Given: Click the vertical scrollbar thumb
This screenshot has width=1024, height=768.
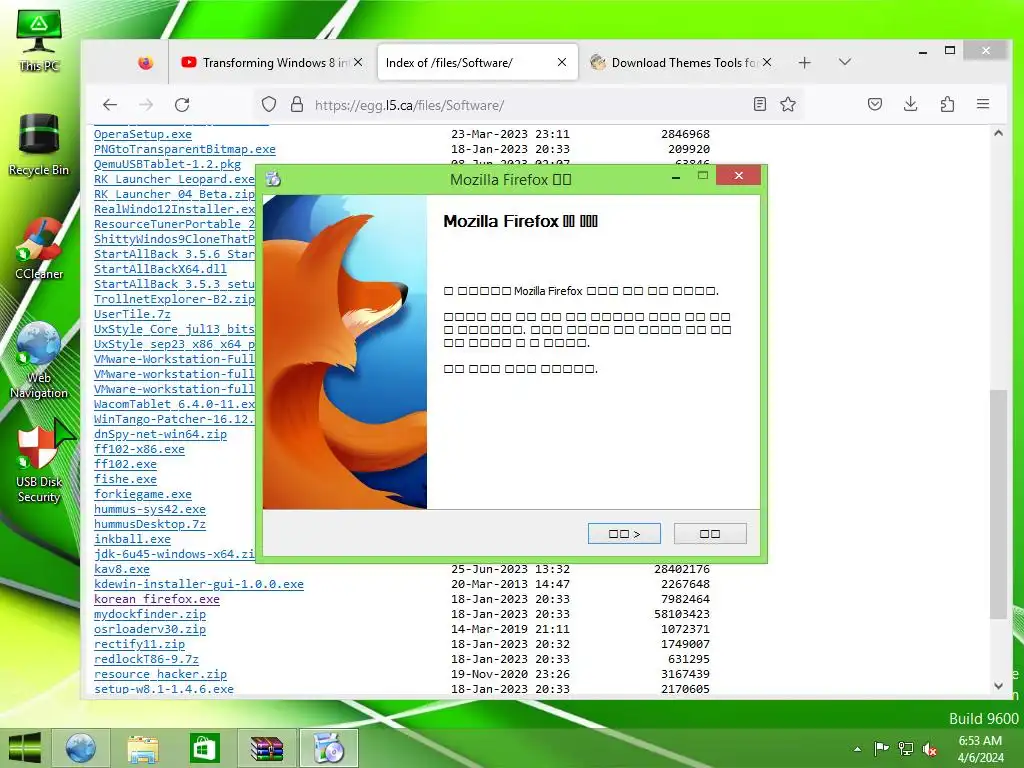Looking at the screenshot, I should point(998,504).
